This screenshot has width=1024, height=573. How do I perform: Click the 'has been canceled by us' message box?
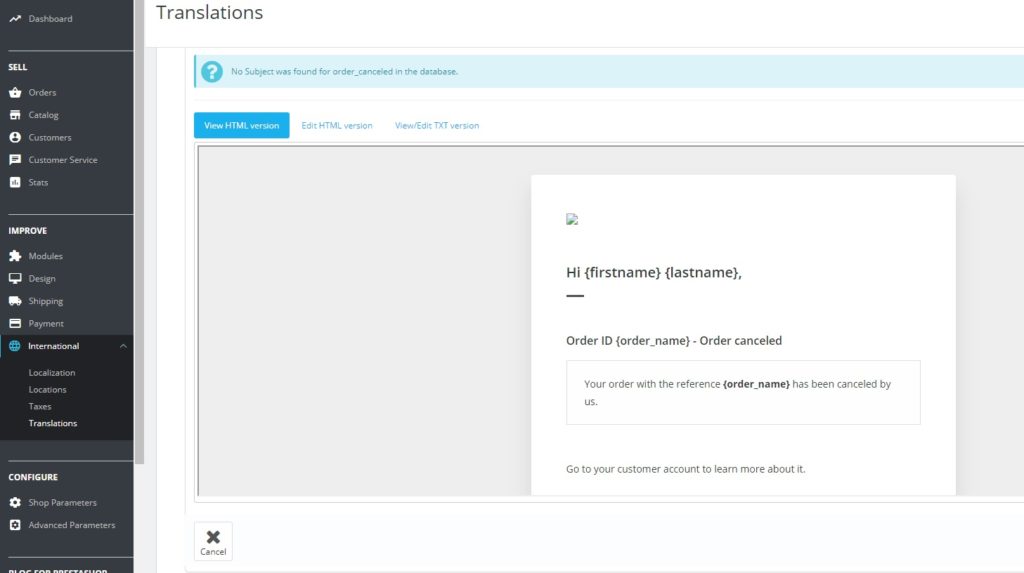[743, 393]
